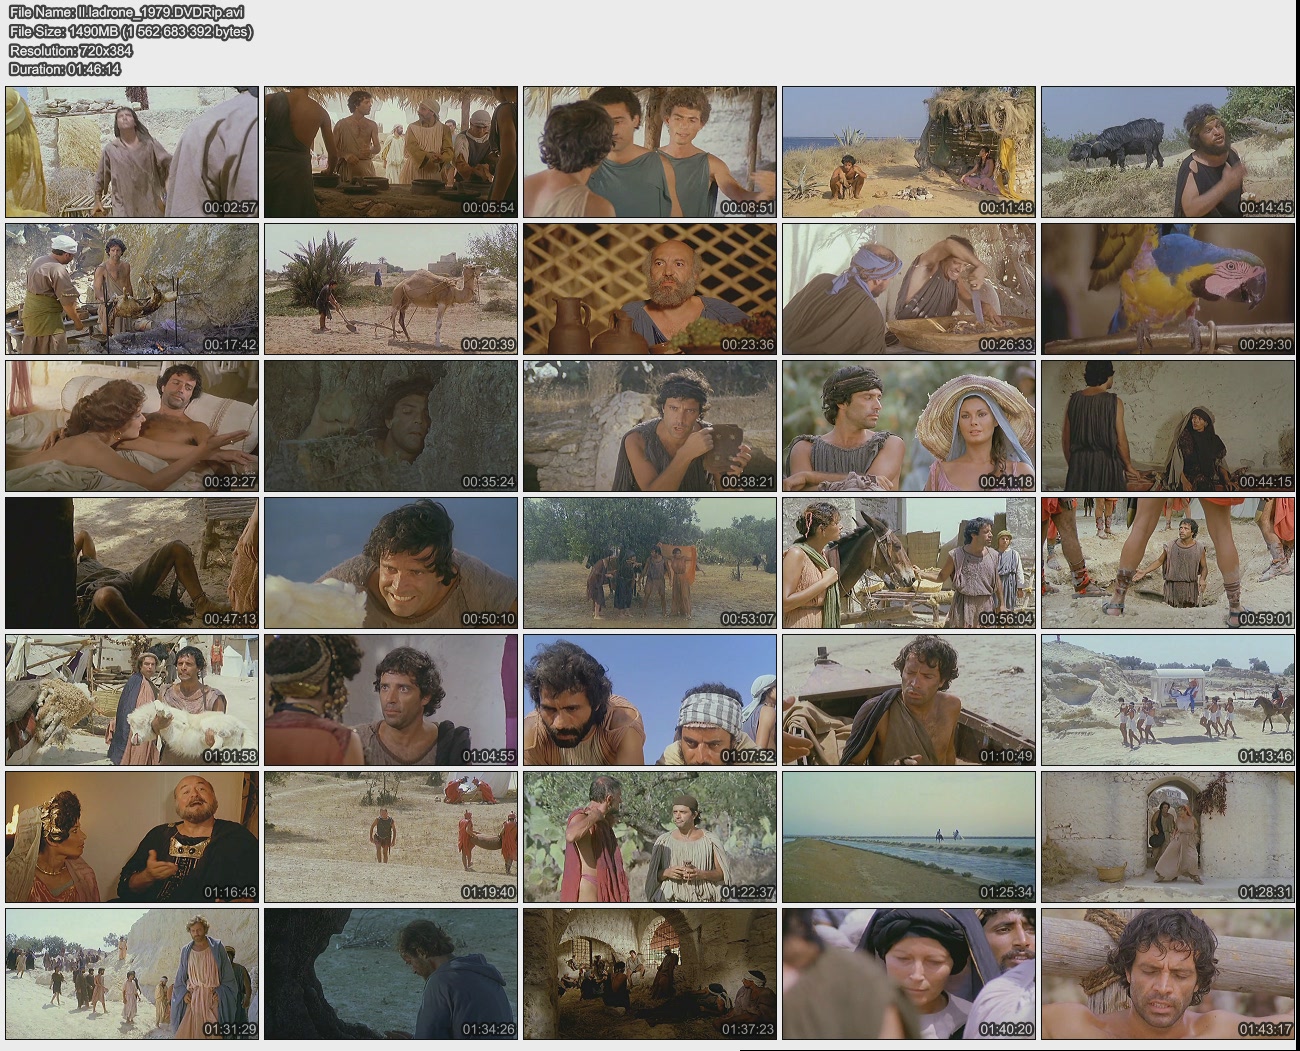Click the blue-yellow macaw parrot thumbnail
This screenshot has height=1051, width=1300.
click(1167, 289)
